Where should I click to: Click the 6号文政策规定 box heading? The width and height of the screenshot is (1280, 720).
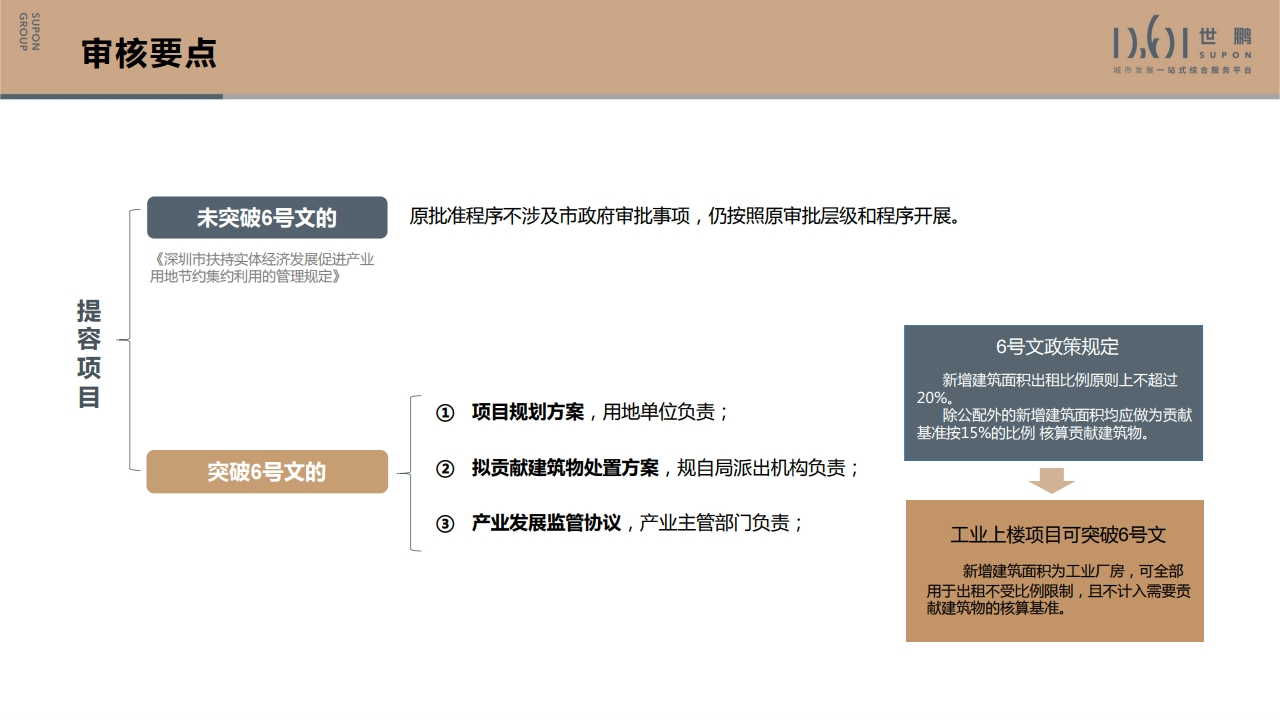coord(1057,347)
